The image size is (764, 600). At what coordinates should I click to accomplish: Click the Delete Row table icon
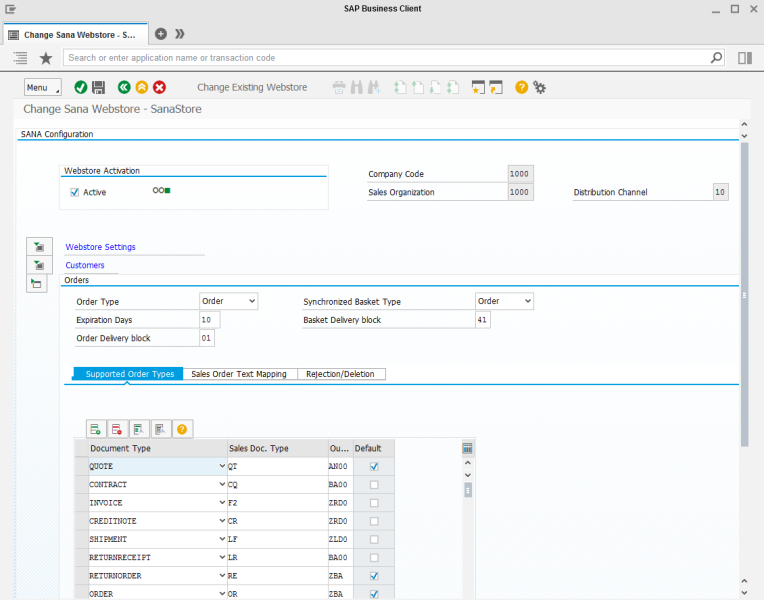coord(117,429)
